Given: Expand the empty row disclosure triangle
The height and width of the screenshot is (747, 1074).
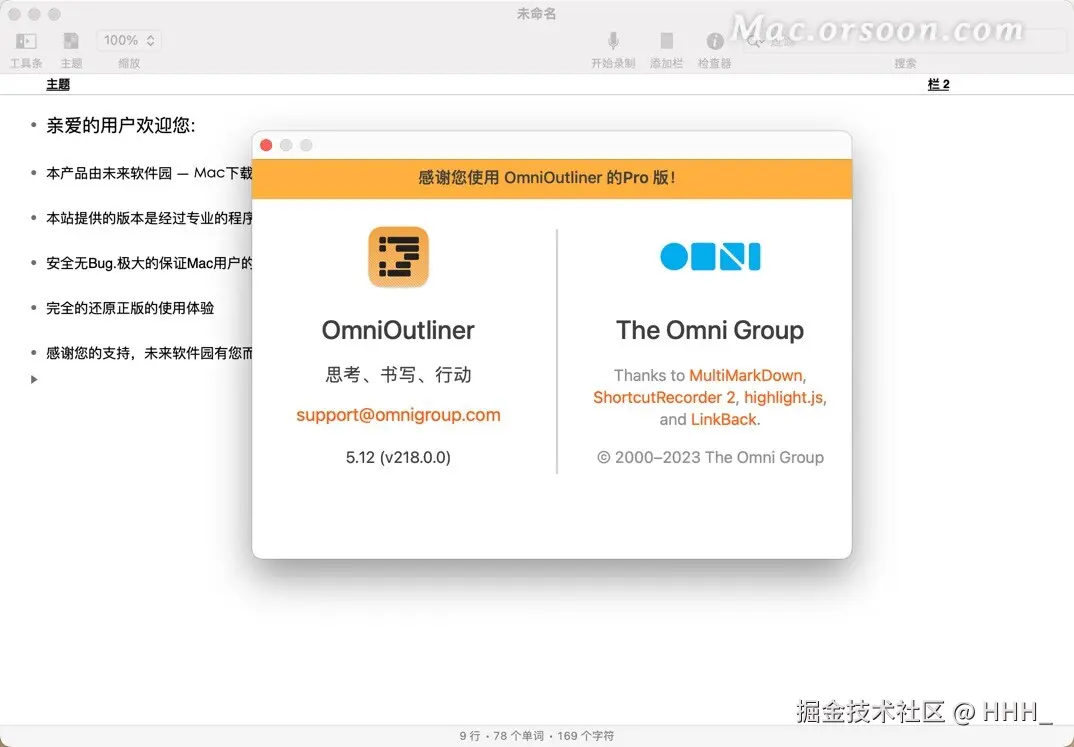Looking at the screenshot, I should point(34,379).
